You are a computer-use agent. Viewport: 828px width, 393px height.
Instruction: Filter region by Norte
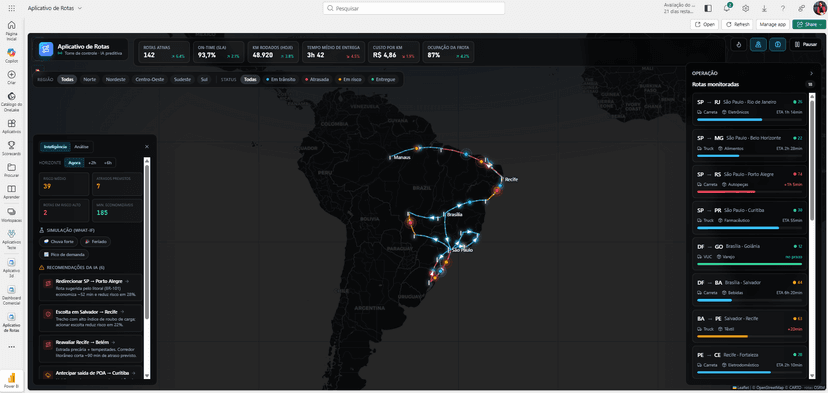point(90,79)
